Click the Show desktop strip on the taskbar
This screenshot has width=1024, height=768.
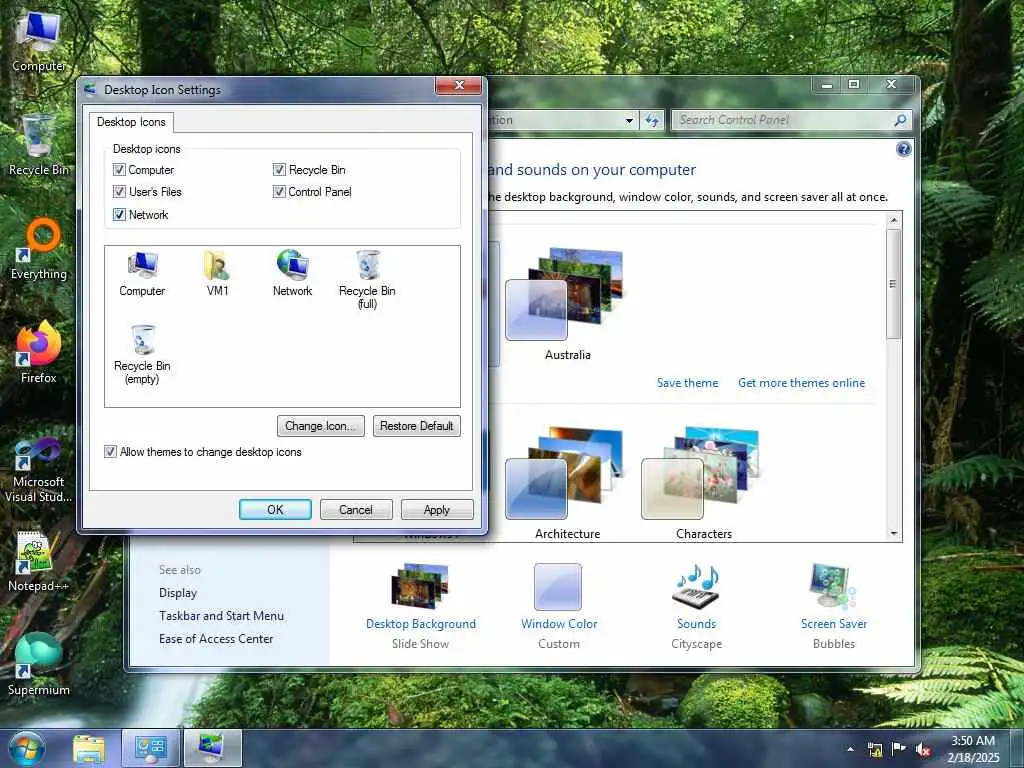[x=1018, y=748]
